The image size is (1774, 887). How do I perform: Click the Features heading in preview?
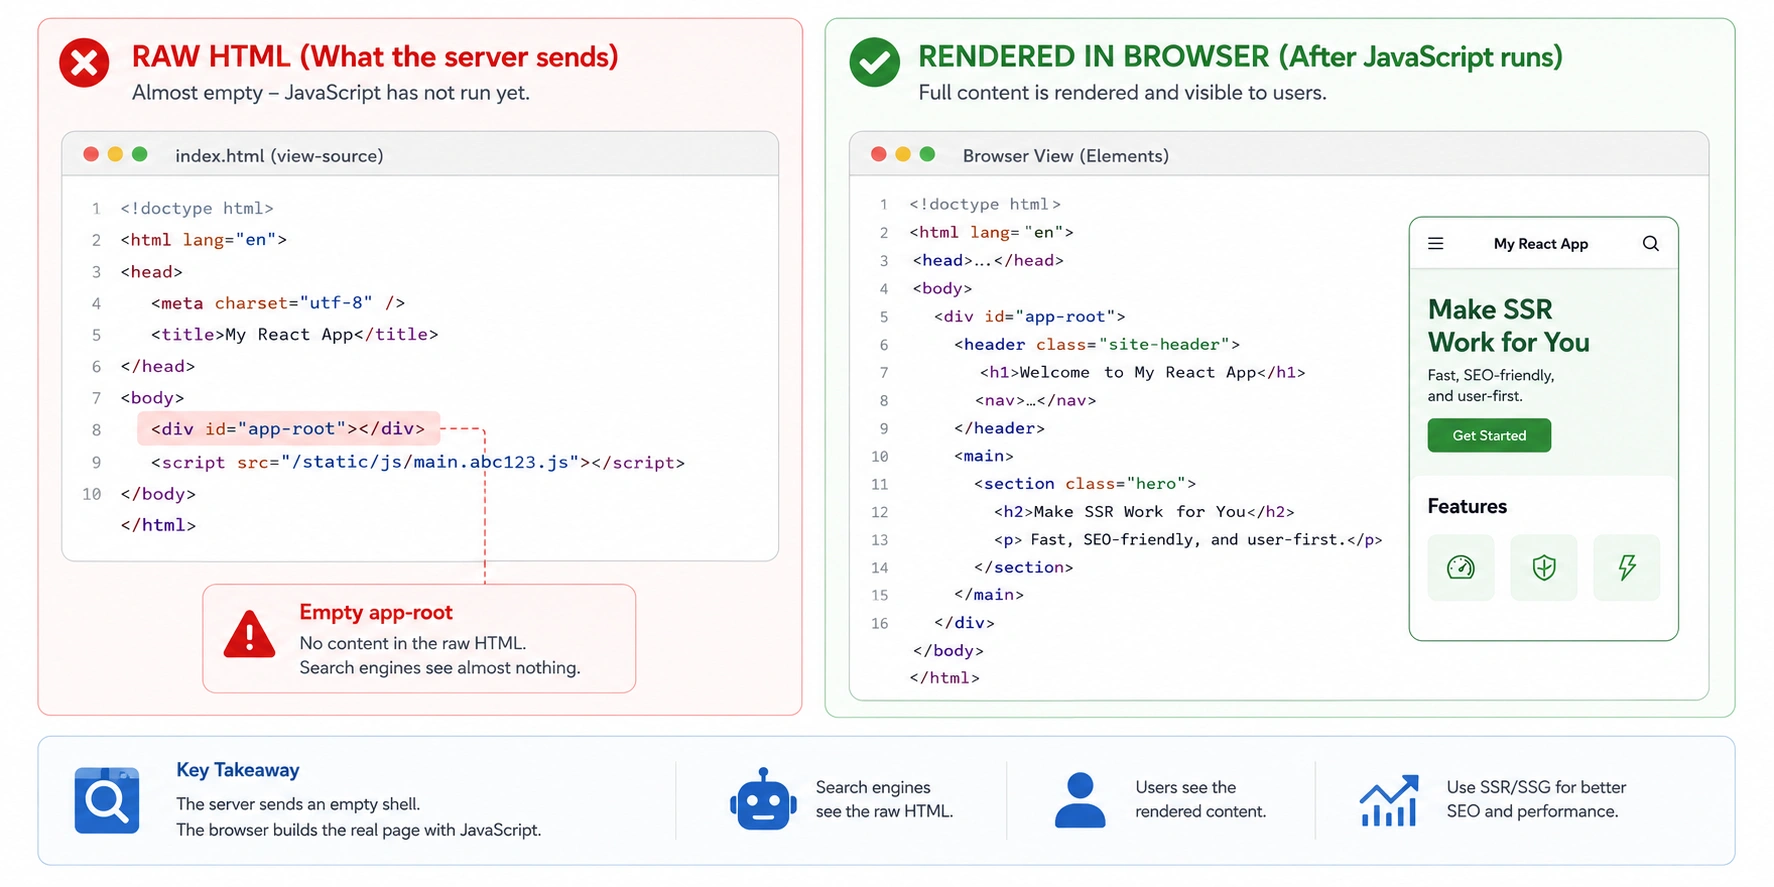1467,506
